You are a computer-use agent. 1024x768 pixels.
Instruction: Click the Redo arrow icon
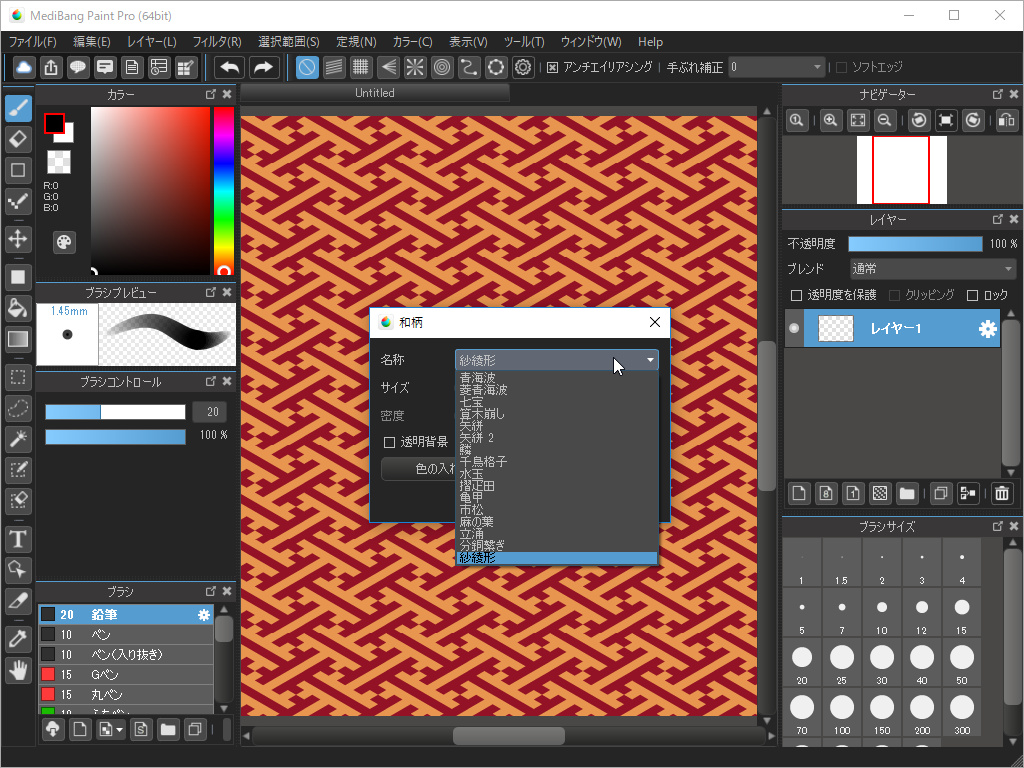tap(264, 67)
